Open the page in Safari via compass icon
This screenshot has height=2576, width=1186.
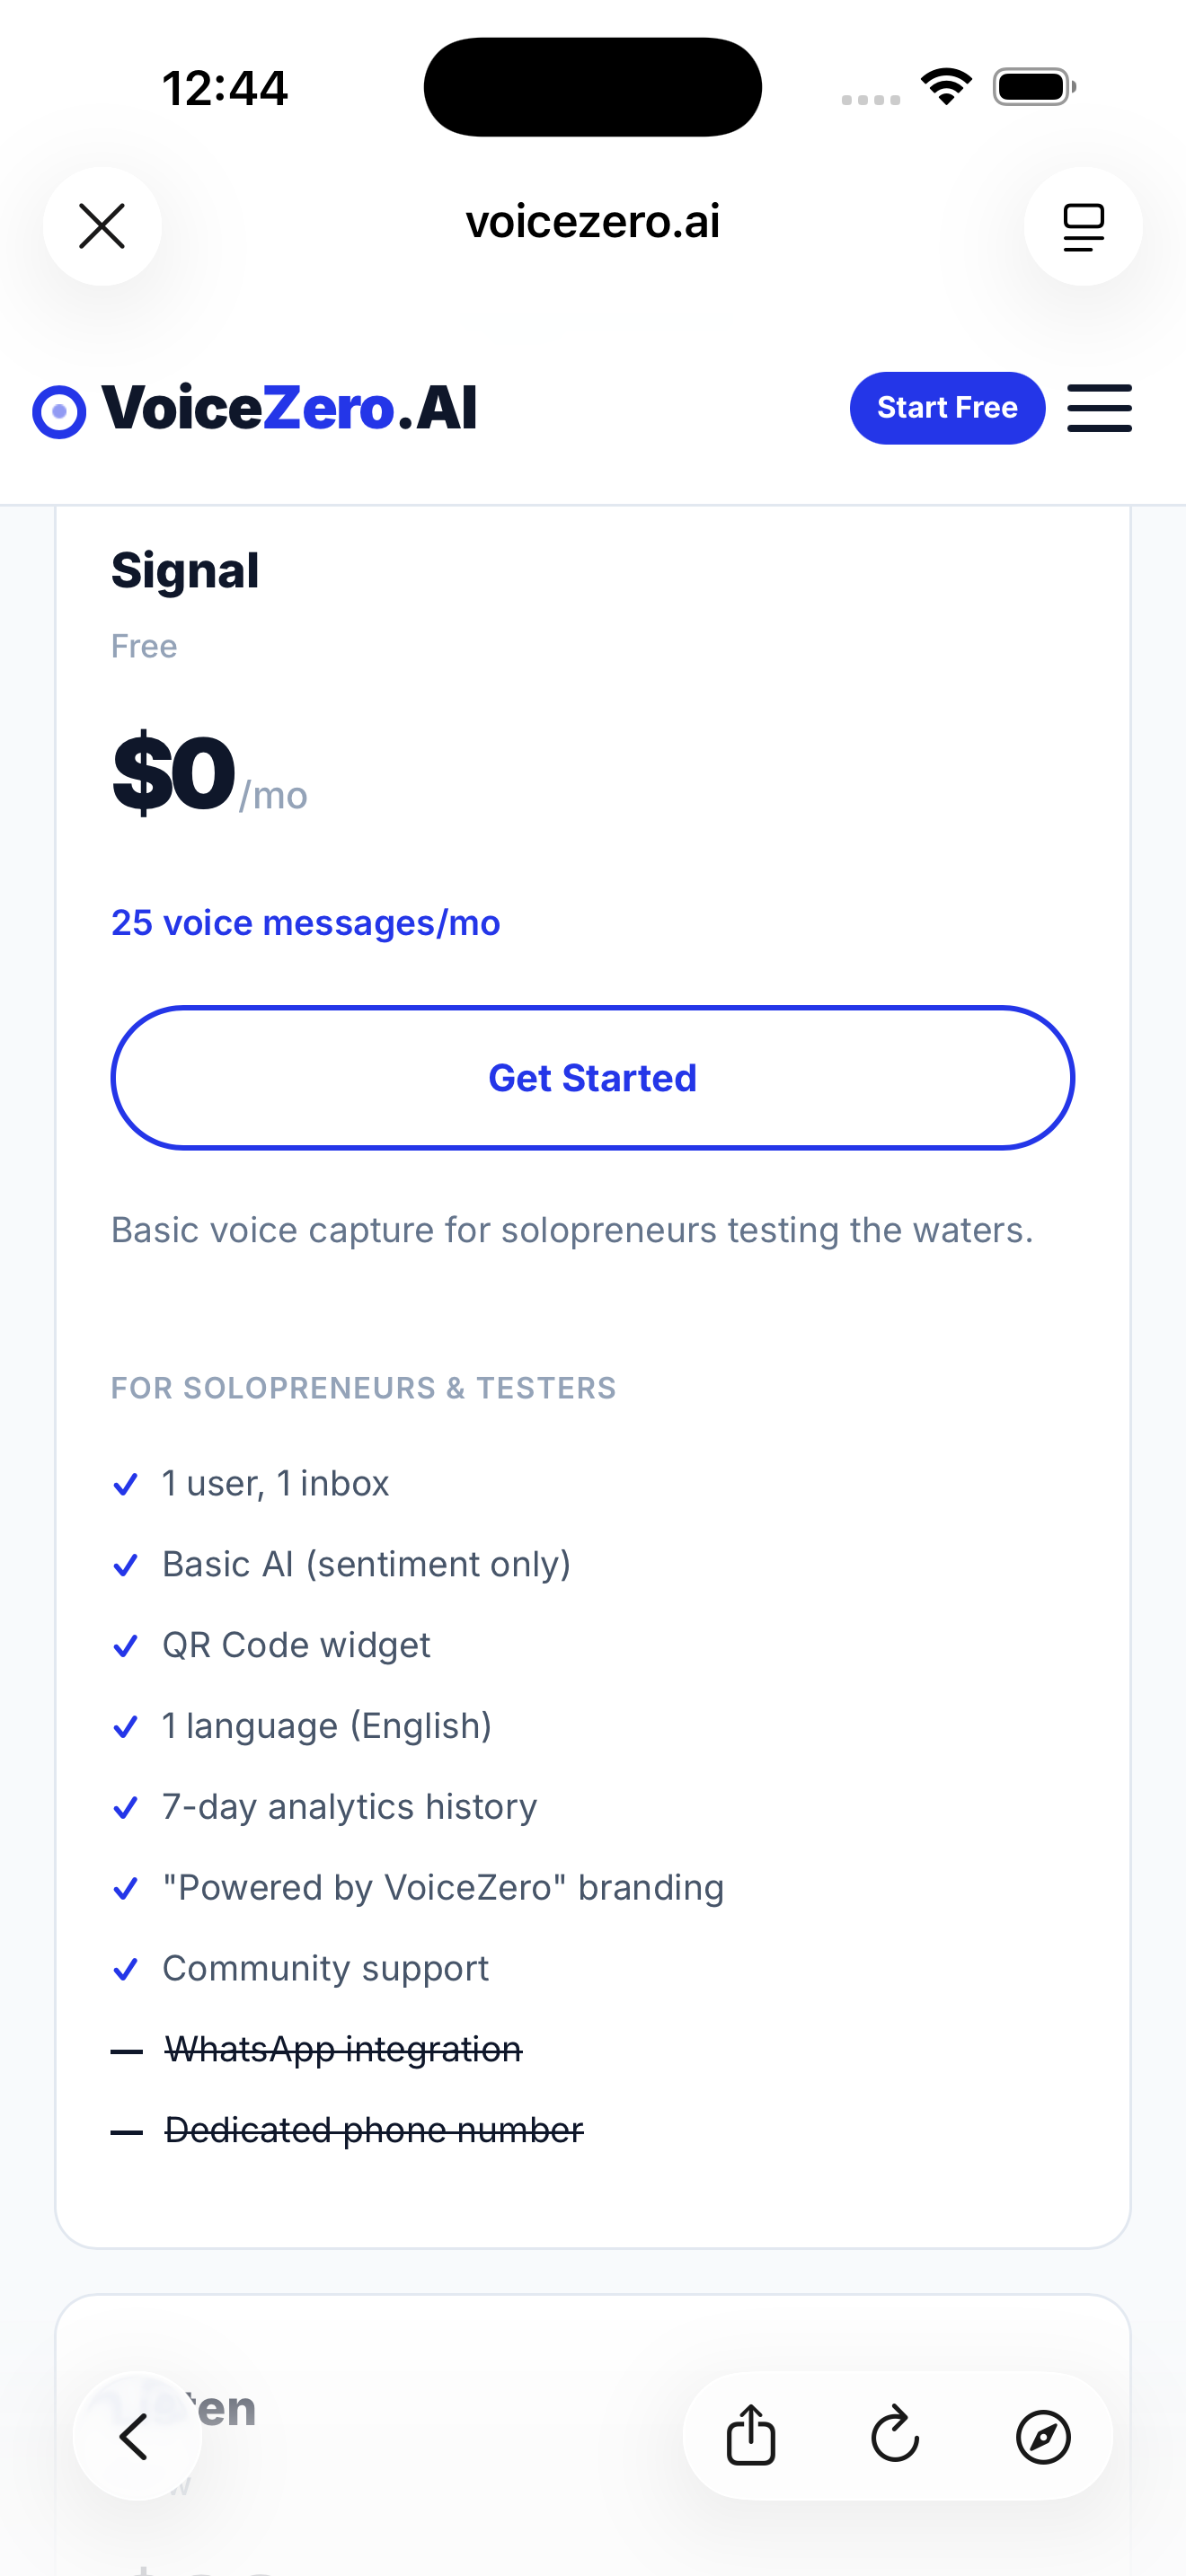coord(1040,2437)
